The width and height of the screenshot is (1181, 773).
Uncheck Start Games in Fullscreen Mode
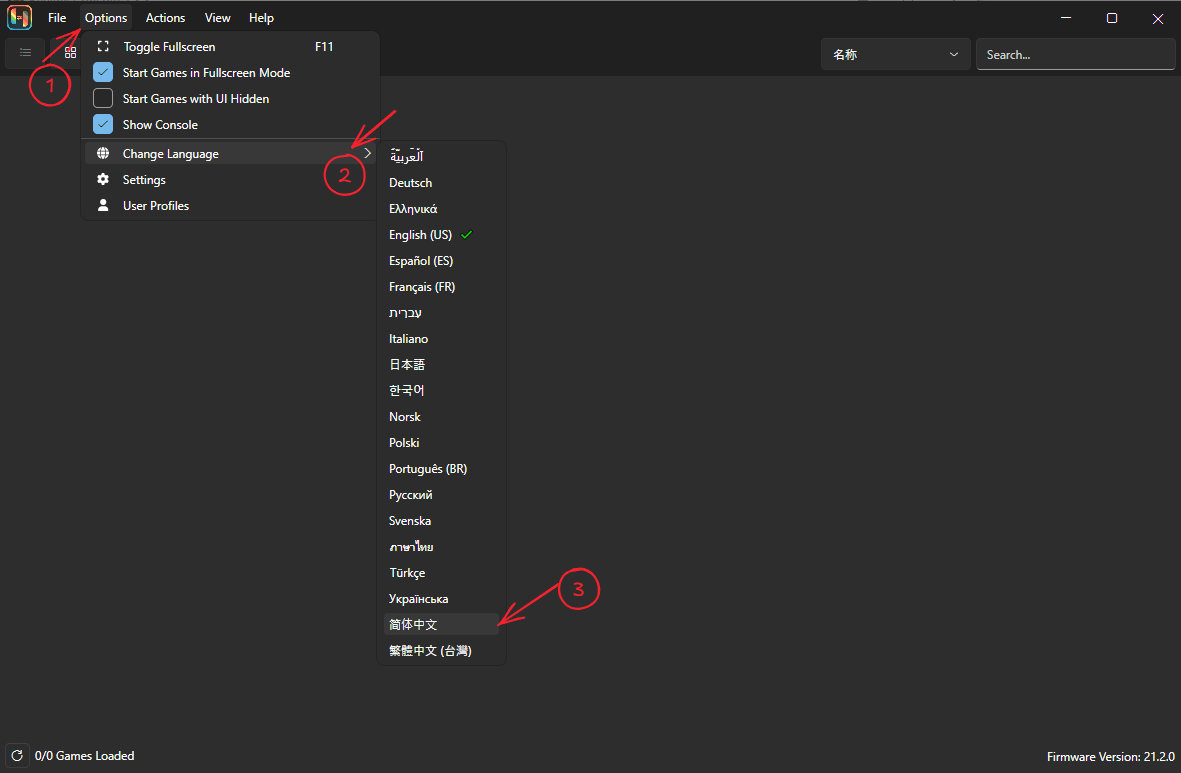[103, 73]
